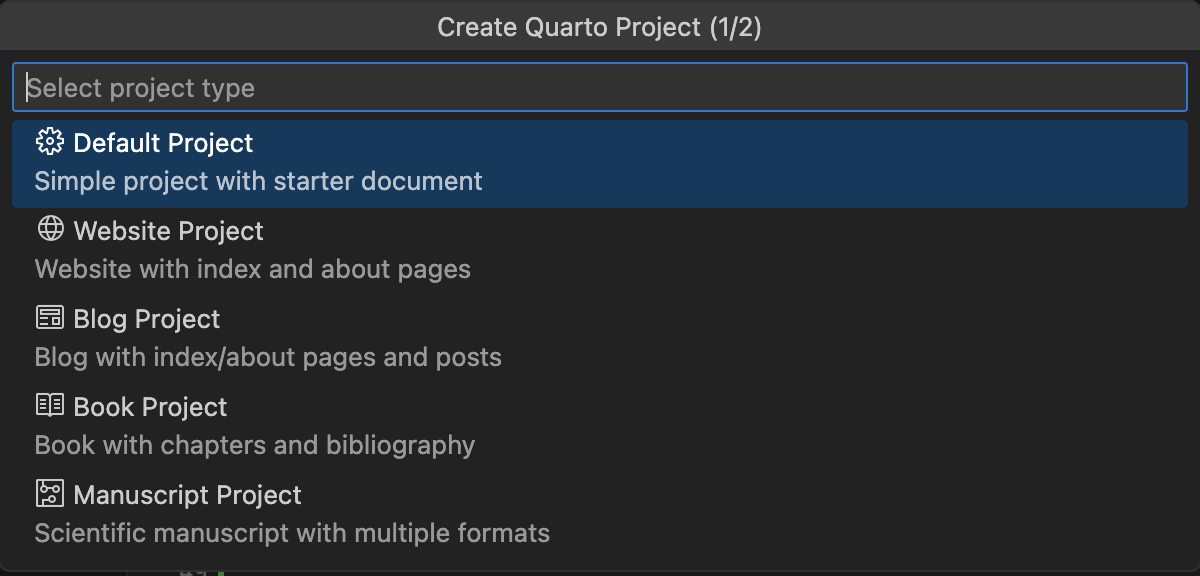Click the newspaper icon for Blog Project
The width and height of the screenshot is (1200, 576).
click(49, 318)
